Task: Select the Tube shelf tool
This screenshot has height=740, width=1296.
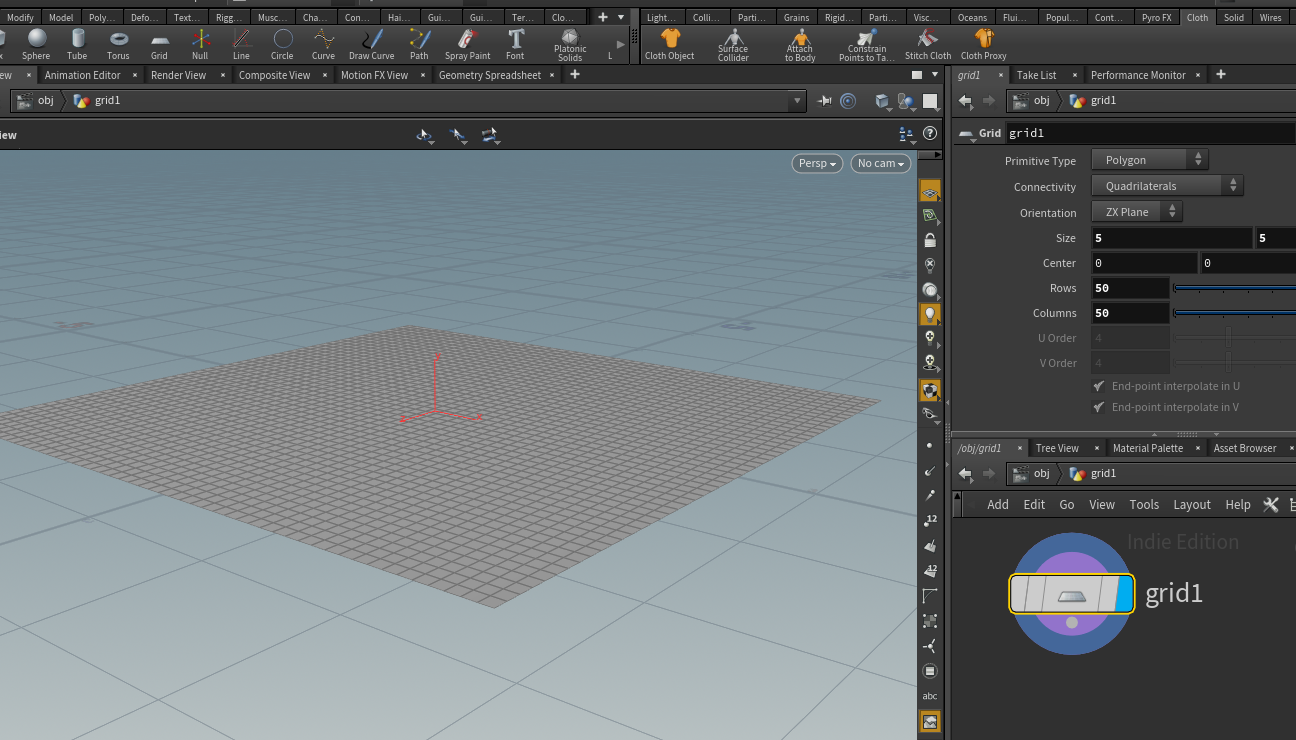Action: point(77,43)
